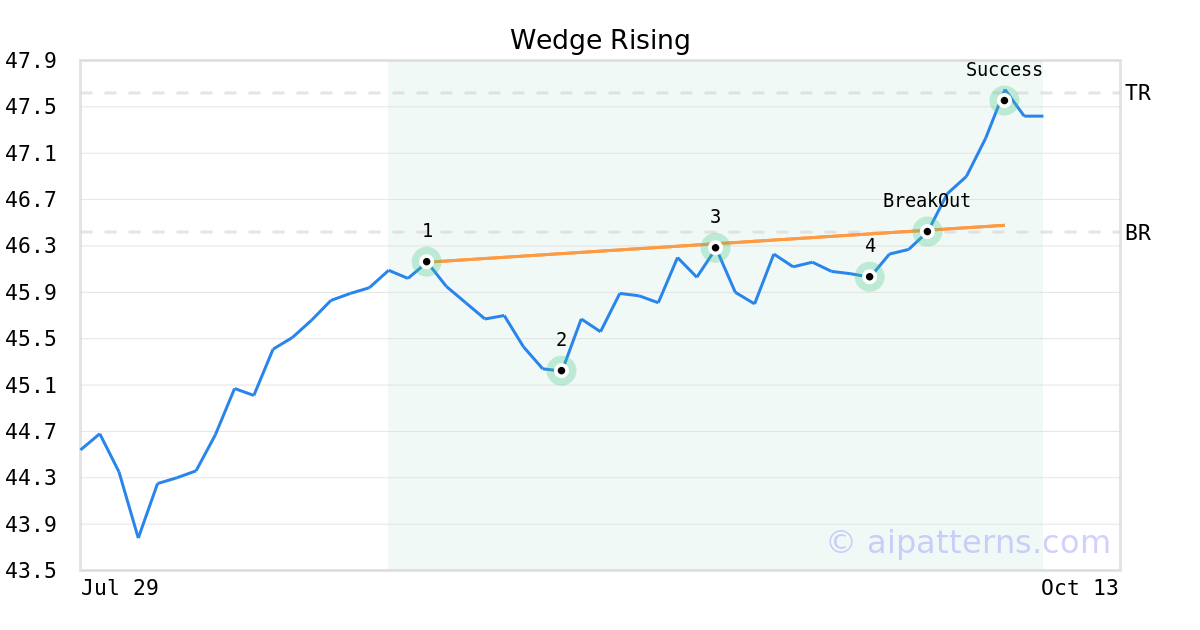Click the 46.3 price axis label

[31, 246]
